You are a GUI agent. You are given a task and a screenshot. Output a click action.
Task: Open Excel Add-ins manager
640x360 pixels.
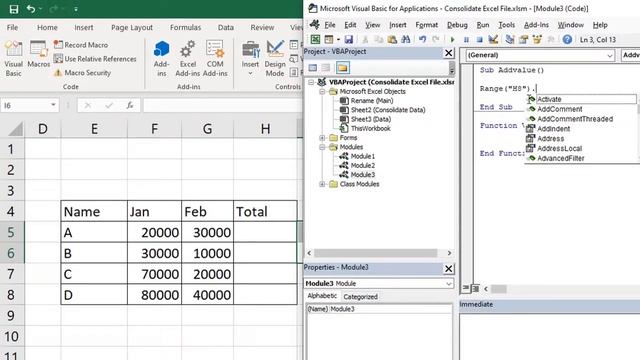pyautogui.click(x=188, y=59)
